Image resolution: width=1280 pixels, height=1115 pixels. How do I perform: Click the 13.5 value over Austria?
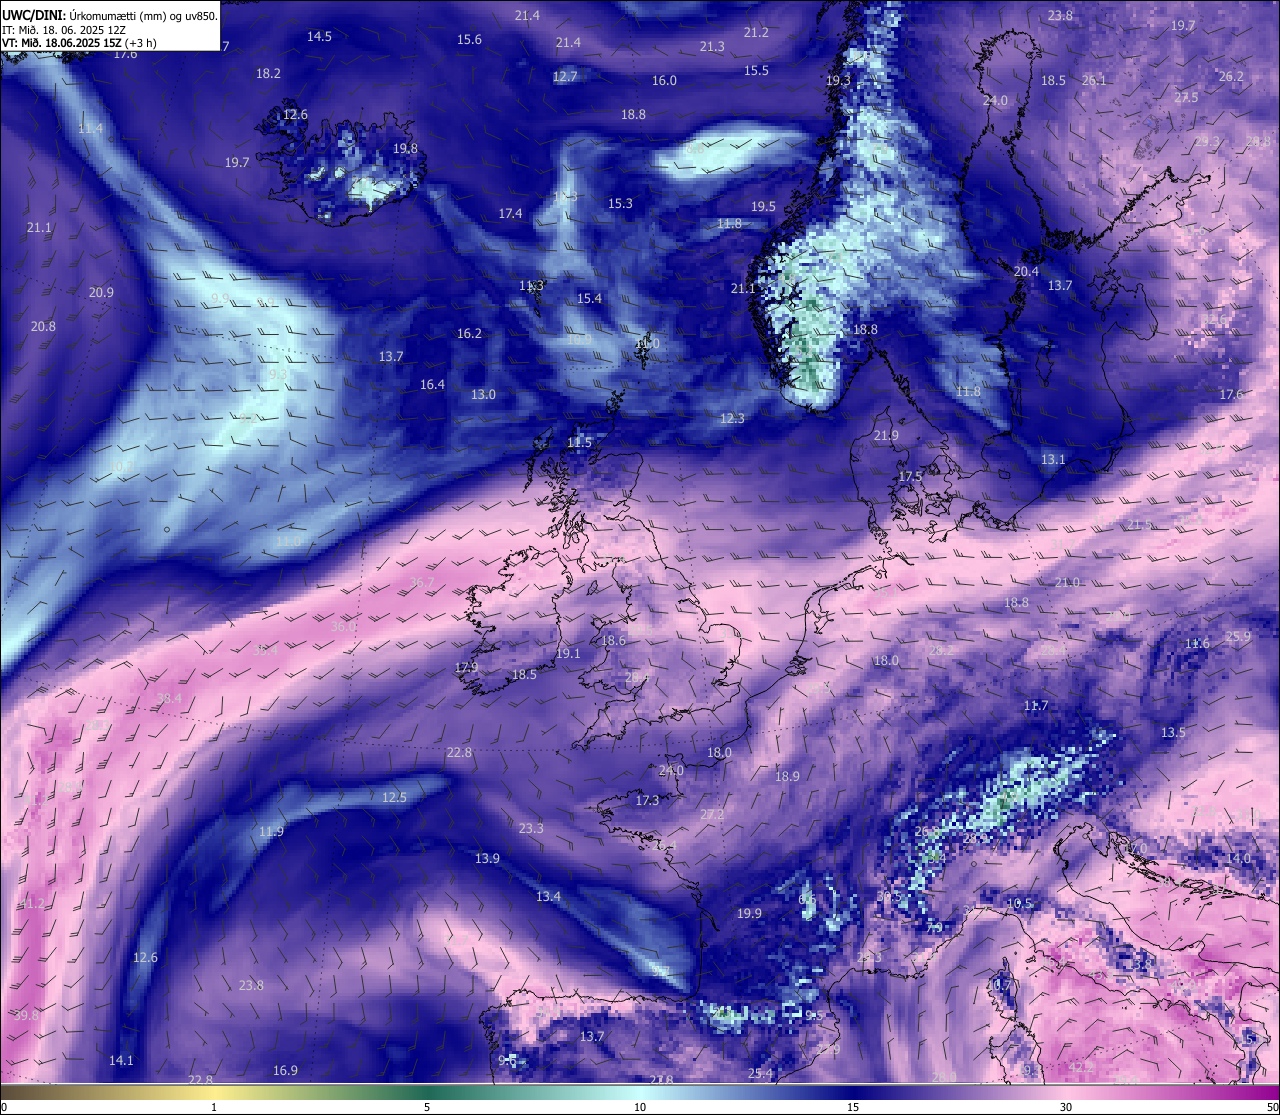click(1173, 733)
